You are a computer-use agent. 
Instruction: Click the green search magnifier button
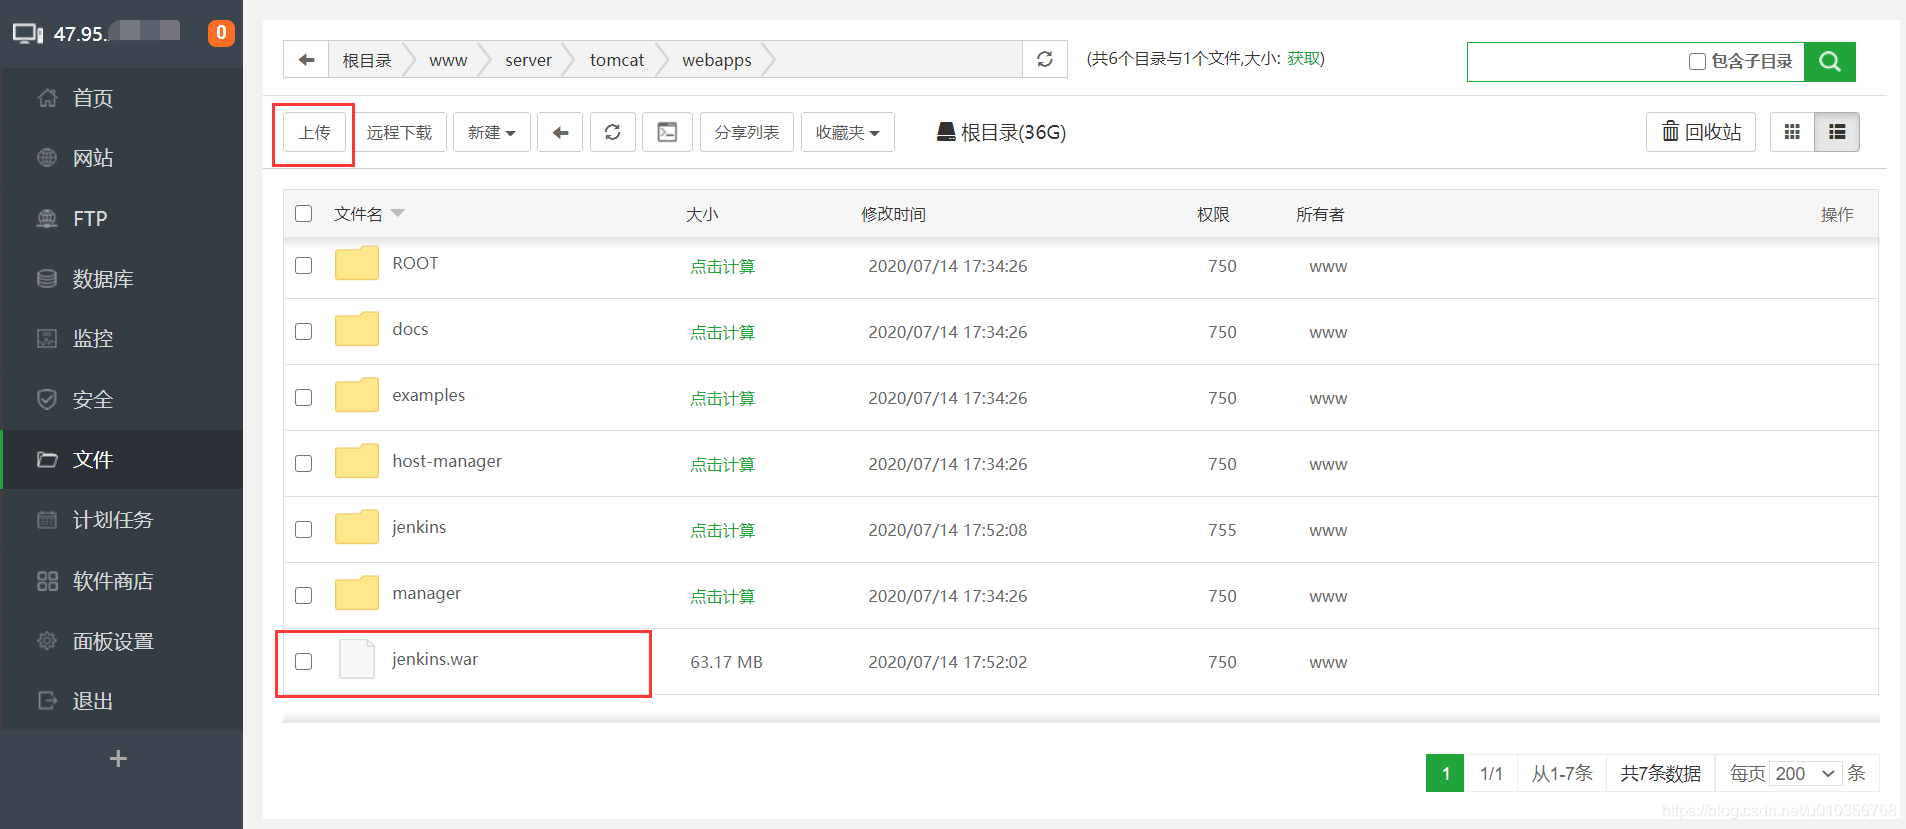coord(1830,61)
